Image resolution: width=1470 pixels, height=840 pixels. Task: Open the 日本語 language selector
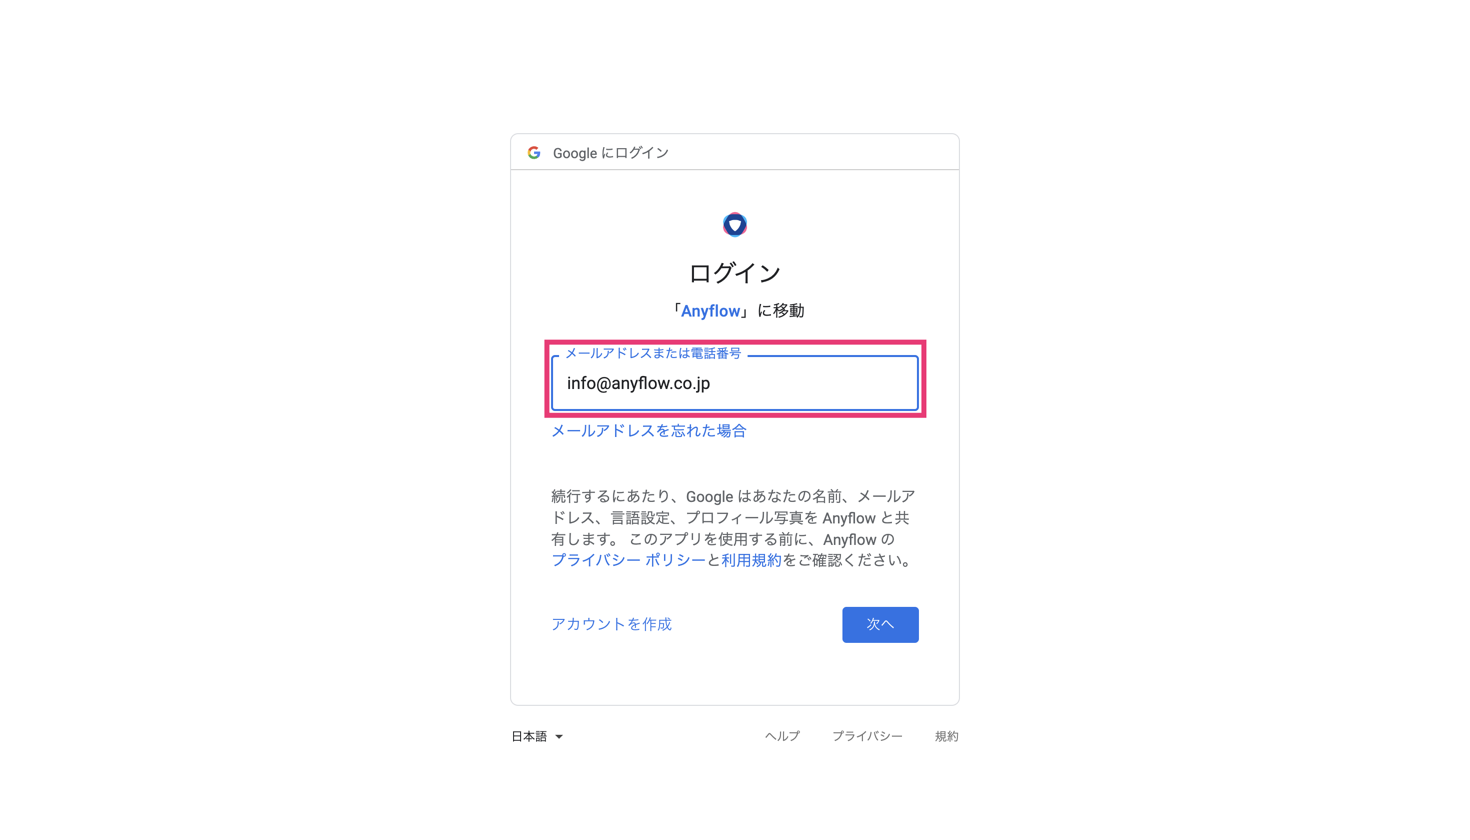(537, 737)
